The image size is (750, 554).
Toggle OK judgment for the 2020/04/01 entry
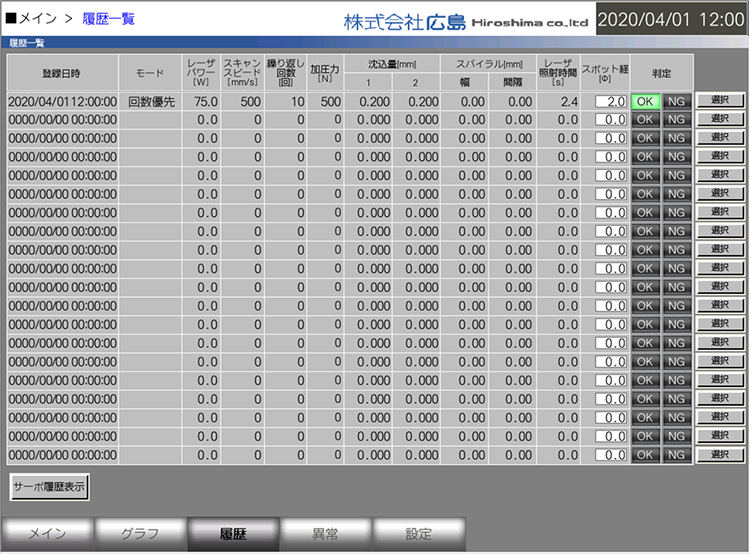pos(645,101)
